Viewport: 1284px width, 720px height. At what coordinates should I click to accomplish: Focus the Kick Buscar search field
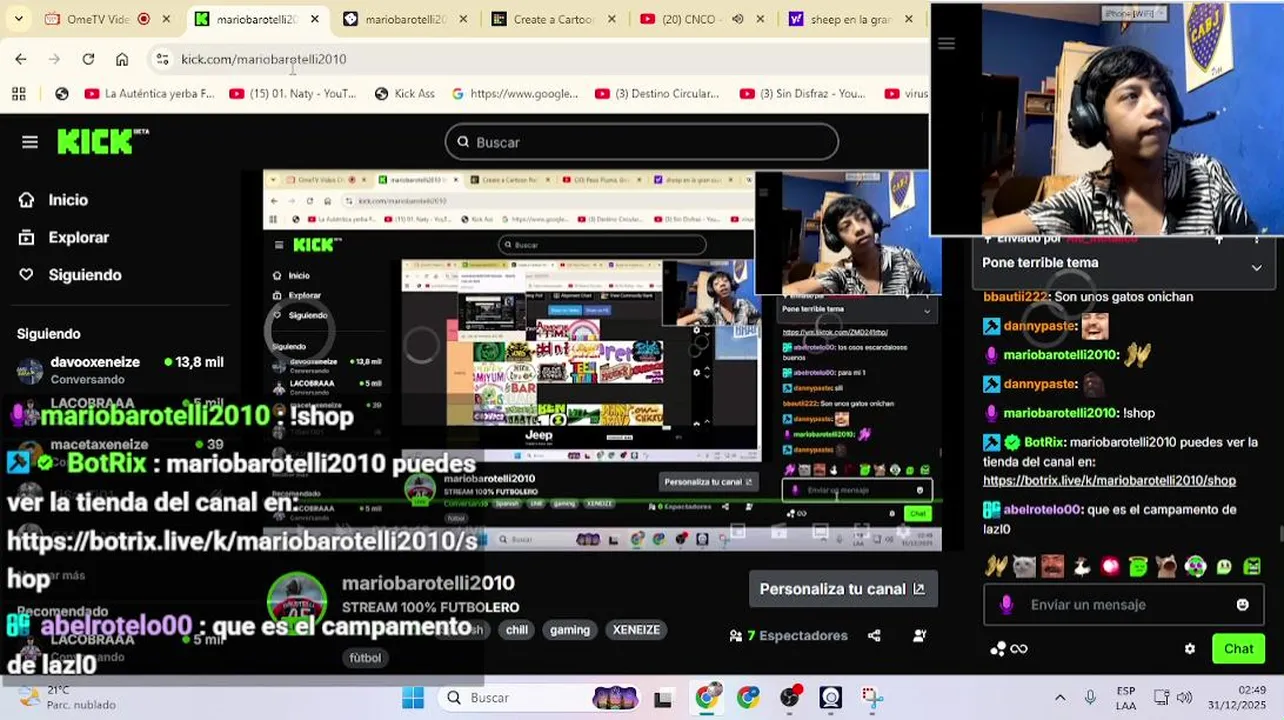tap(642, 142)
